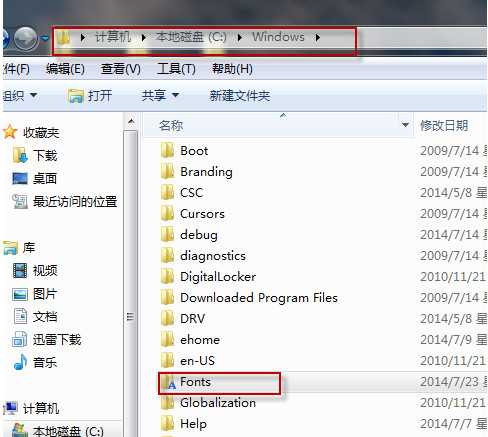Screen dimensions: 488x437
Task: Select the debug folder icon
Action: [167, 235]
